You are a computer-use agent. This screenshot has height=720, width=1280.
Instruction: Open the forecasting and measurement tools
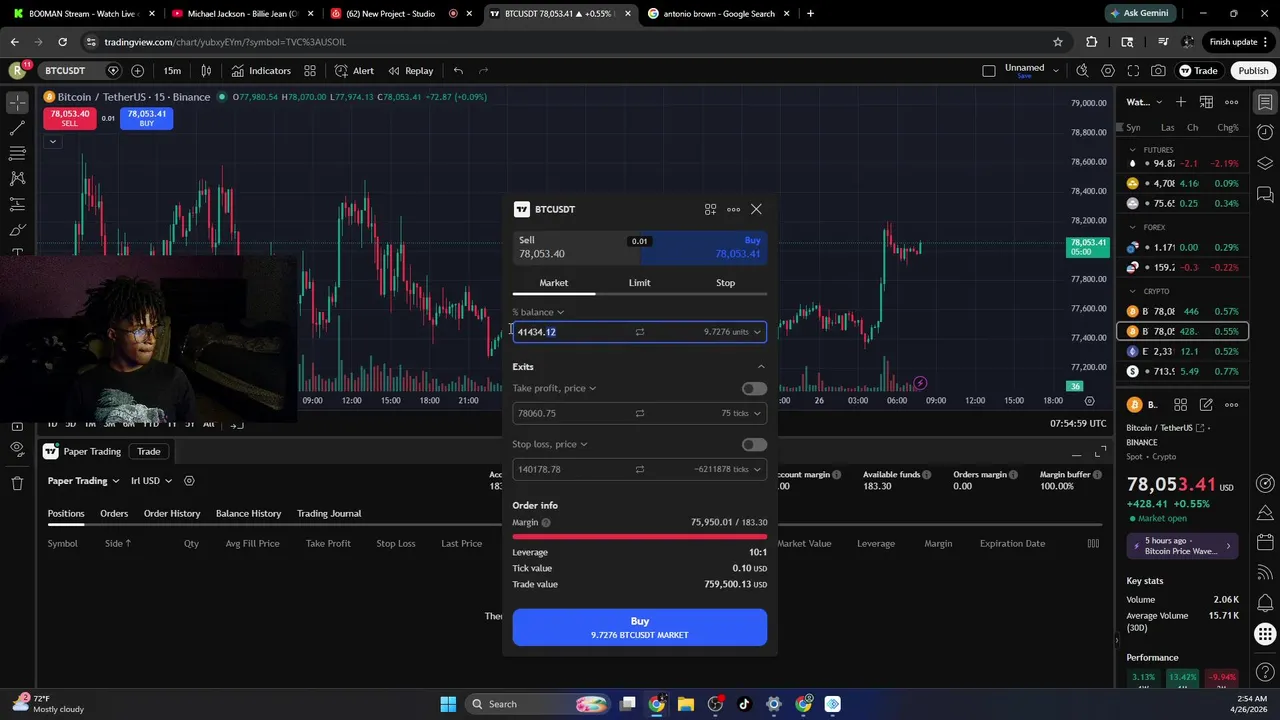tap(17, 204)
